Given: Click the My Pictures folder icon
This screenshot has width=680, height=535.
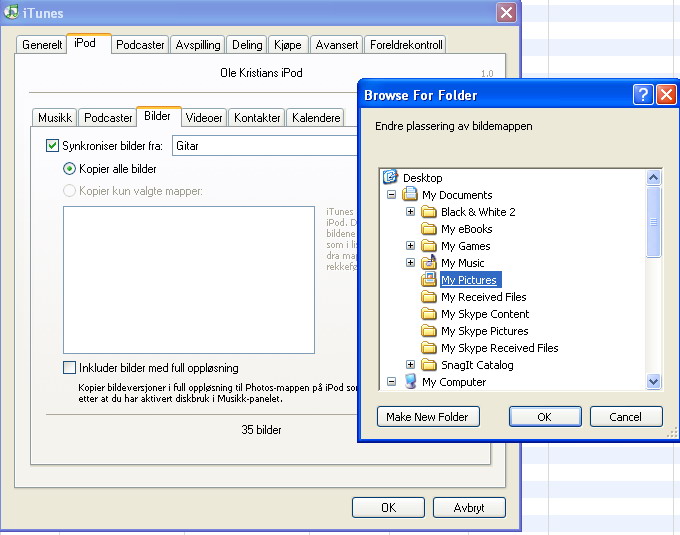Looking at the screenshot, I should pyautogui.click(x=429, y=280).
